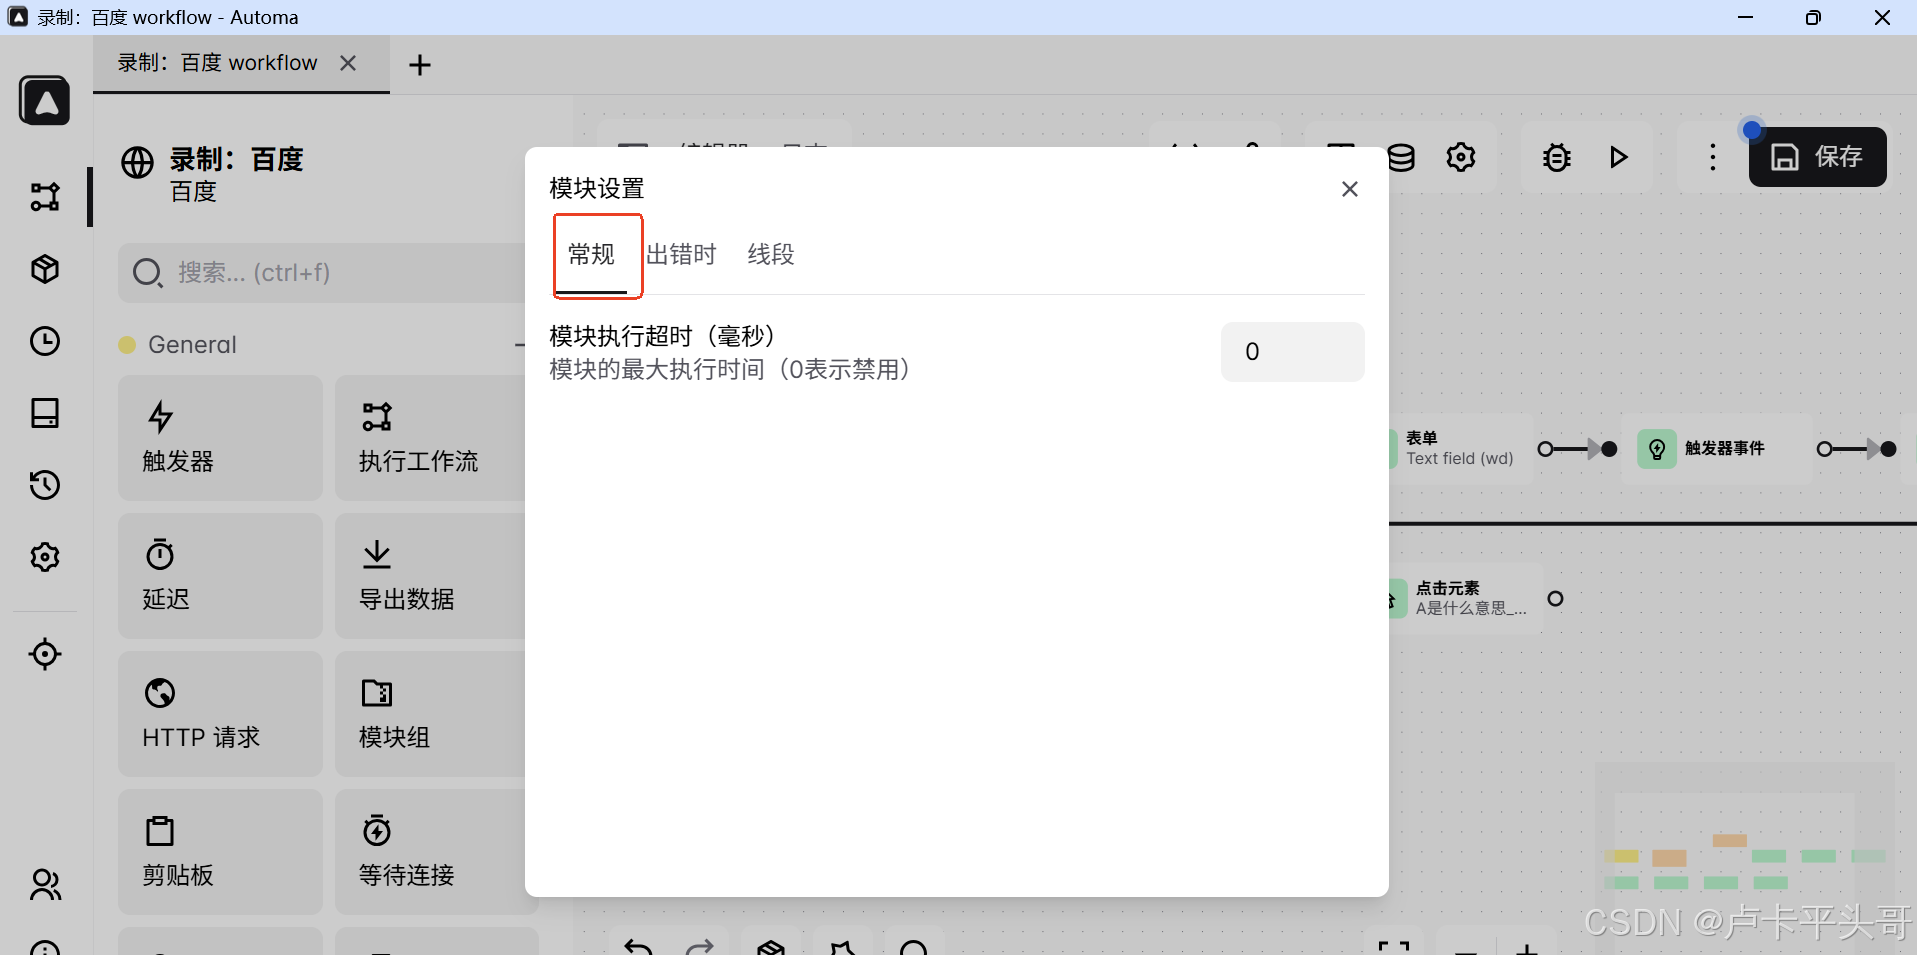Close the 录制：百度 workflow tab
The height and width of the screenshot is (955, 1917).
pos(348,63)
